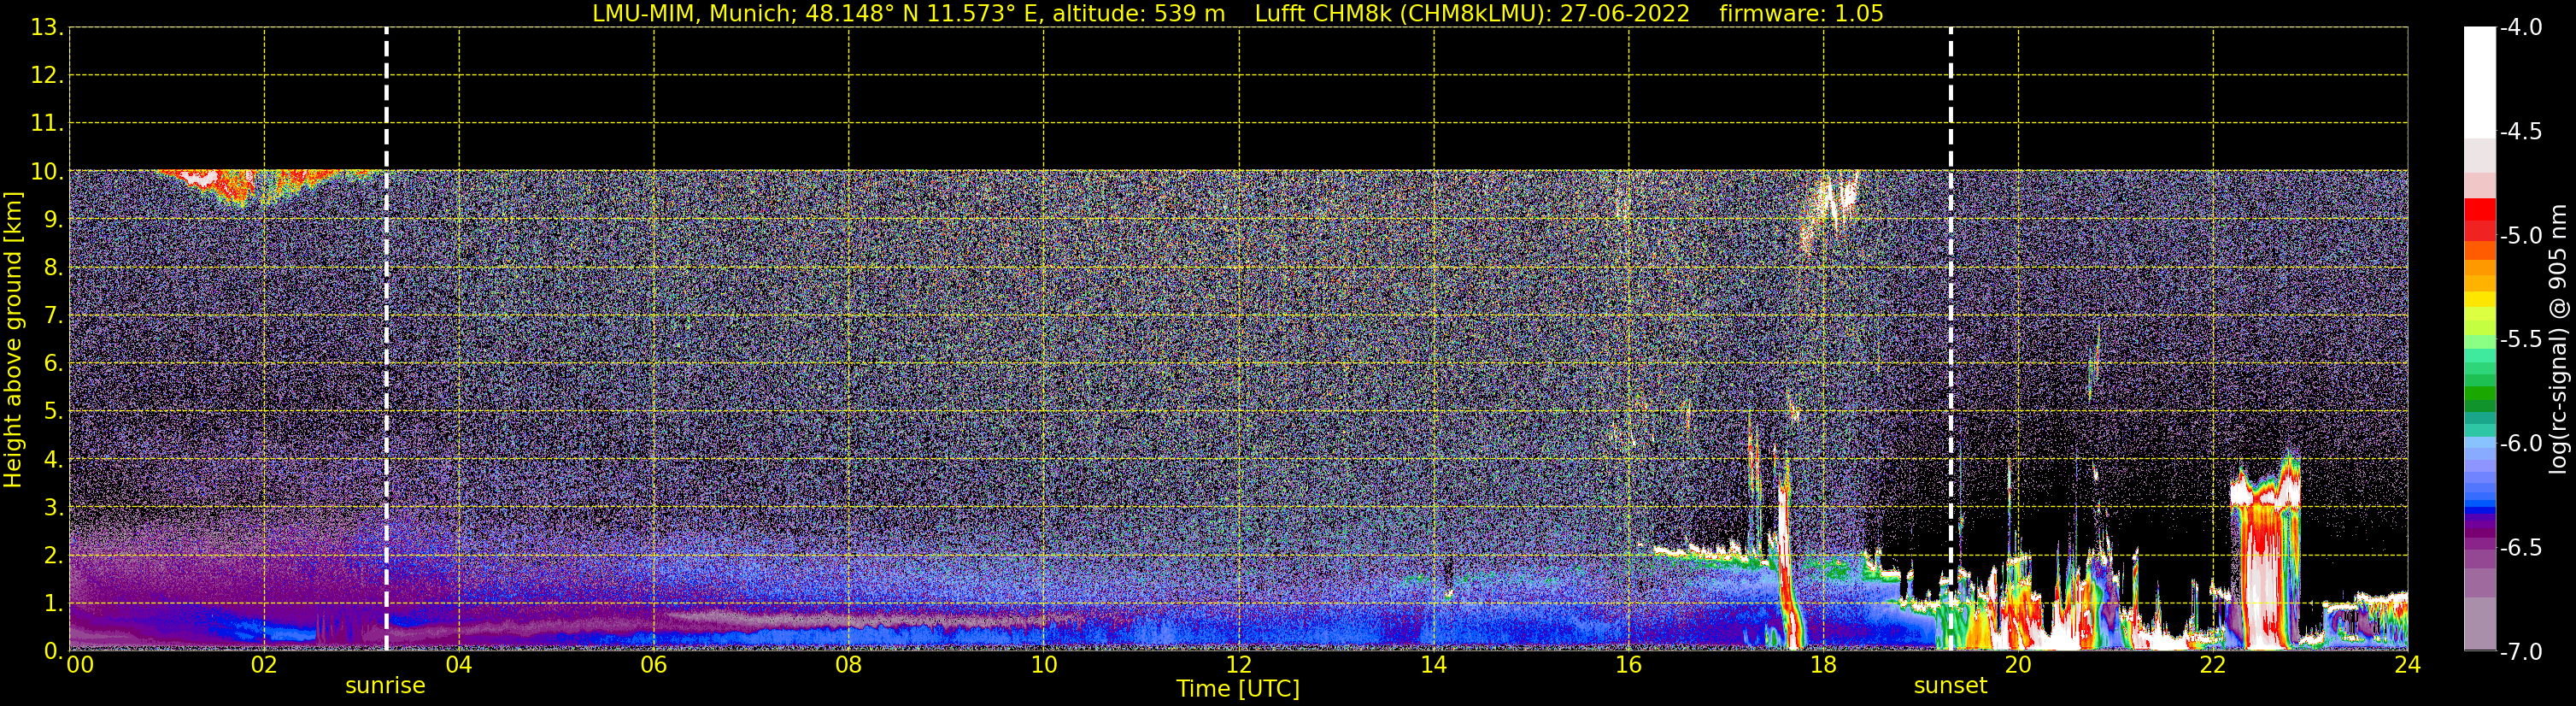Click height axis tick label '3.'
This screenshot has height=706, width=2576.
click(x=53, y=508)
